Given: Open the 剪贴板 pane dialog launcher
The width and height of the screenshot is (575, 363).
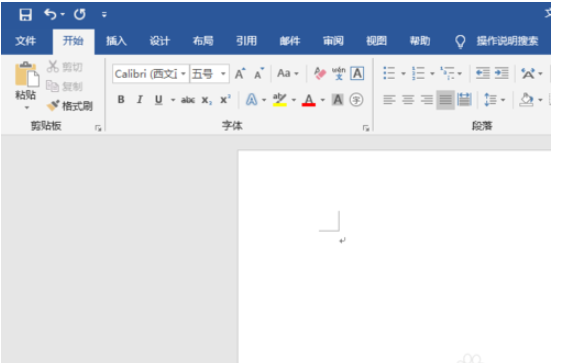Looking at the screenshot, I should pyautogui.click(x=98, y=128).
